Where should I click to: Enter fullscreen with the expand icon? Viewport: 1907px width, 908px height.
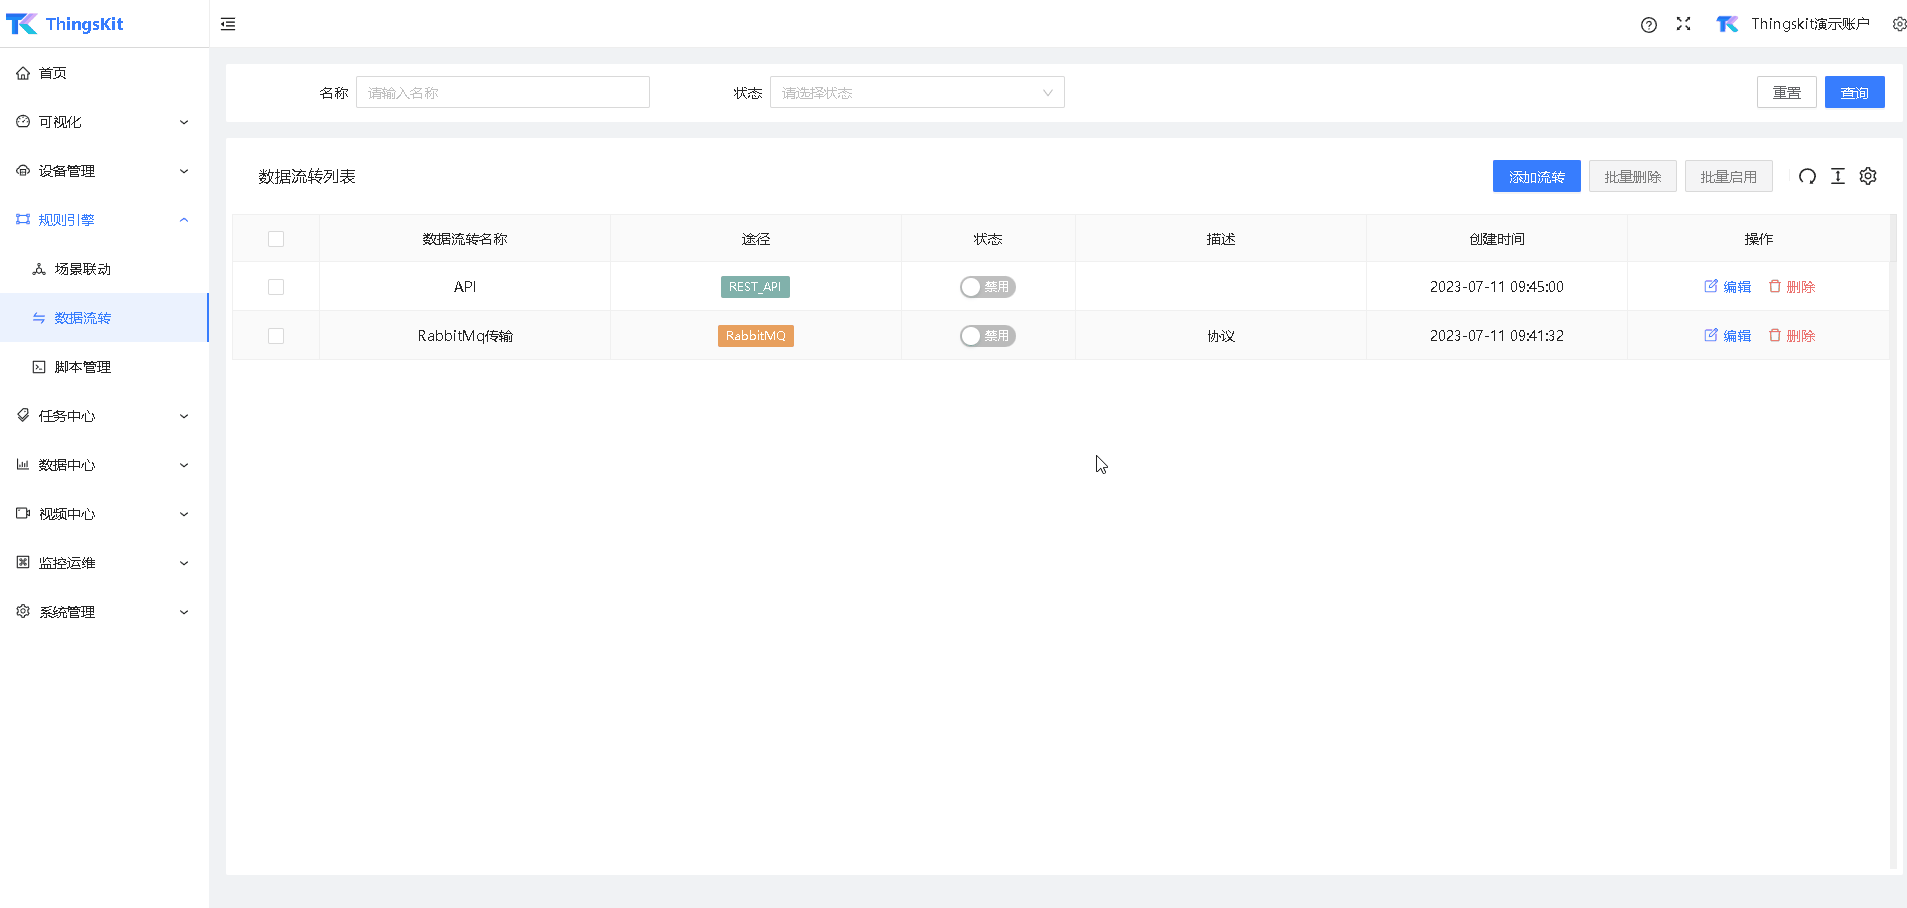click(1684, 24)
